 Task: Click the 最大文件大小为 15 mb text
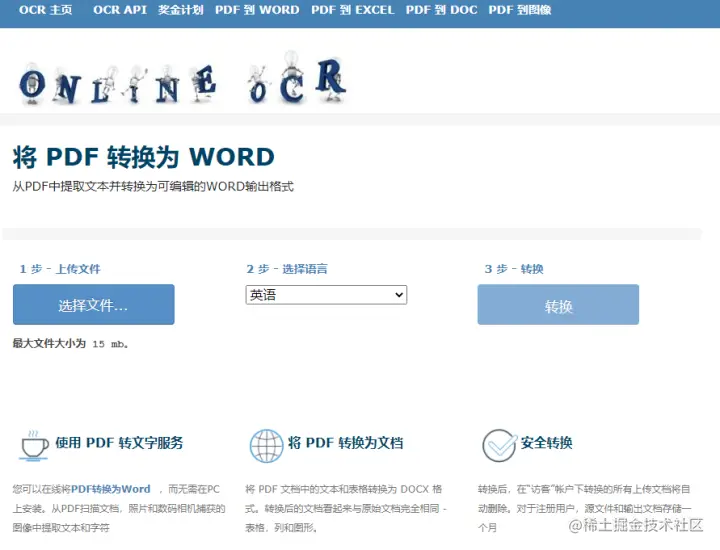tap(70, 343)
